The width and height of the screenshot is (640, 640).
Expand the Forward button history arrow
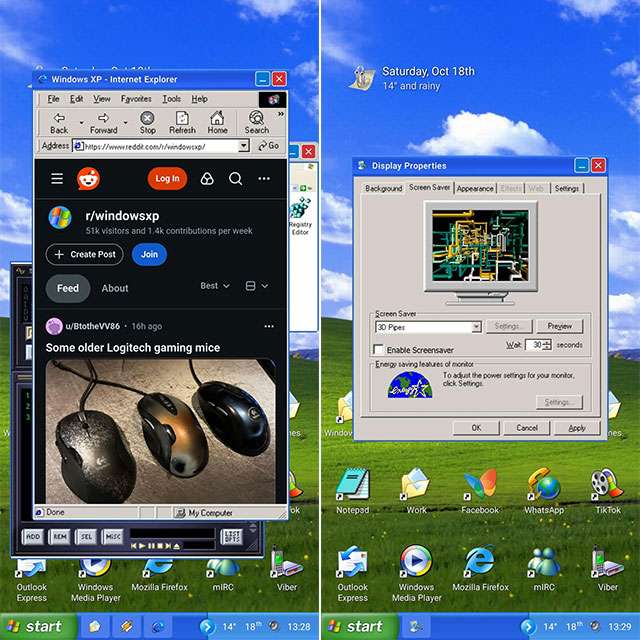point(125,122)
